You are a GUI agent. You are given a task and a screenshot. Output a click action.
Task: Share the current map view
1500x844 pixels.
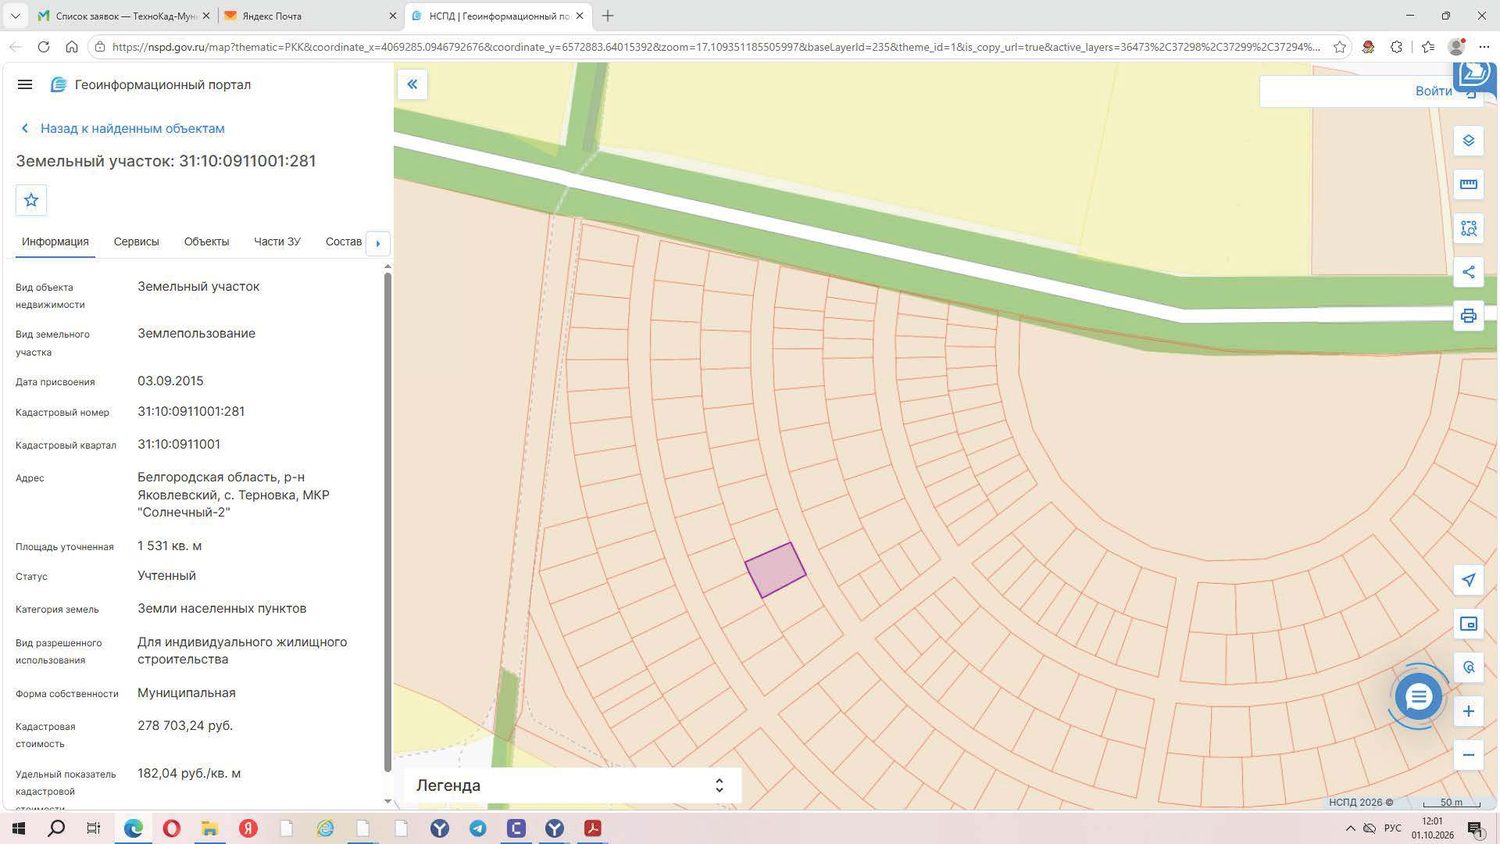coord(1468,272)
